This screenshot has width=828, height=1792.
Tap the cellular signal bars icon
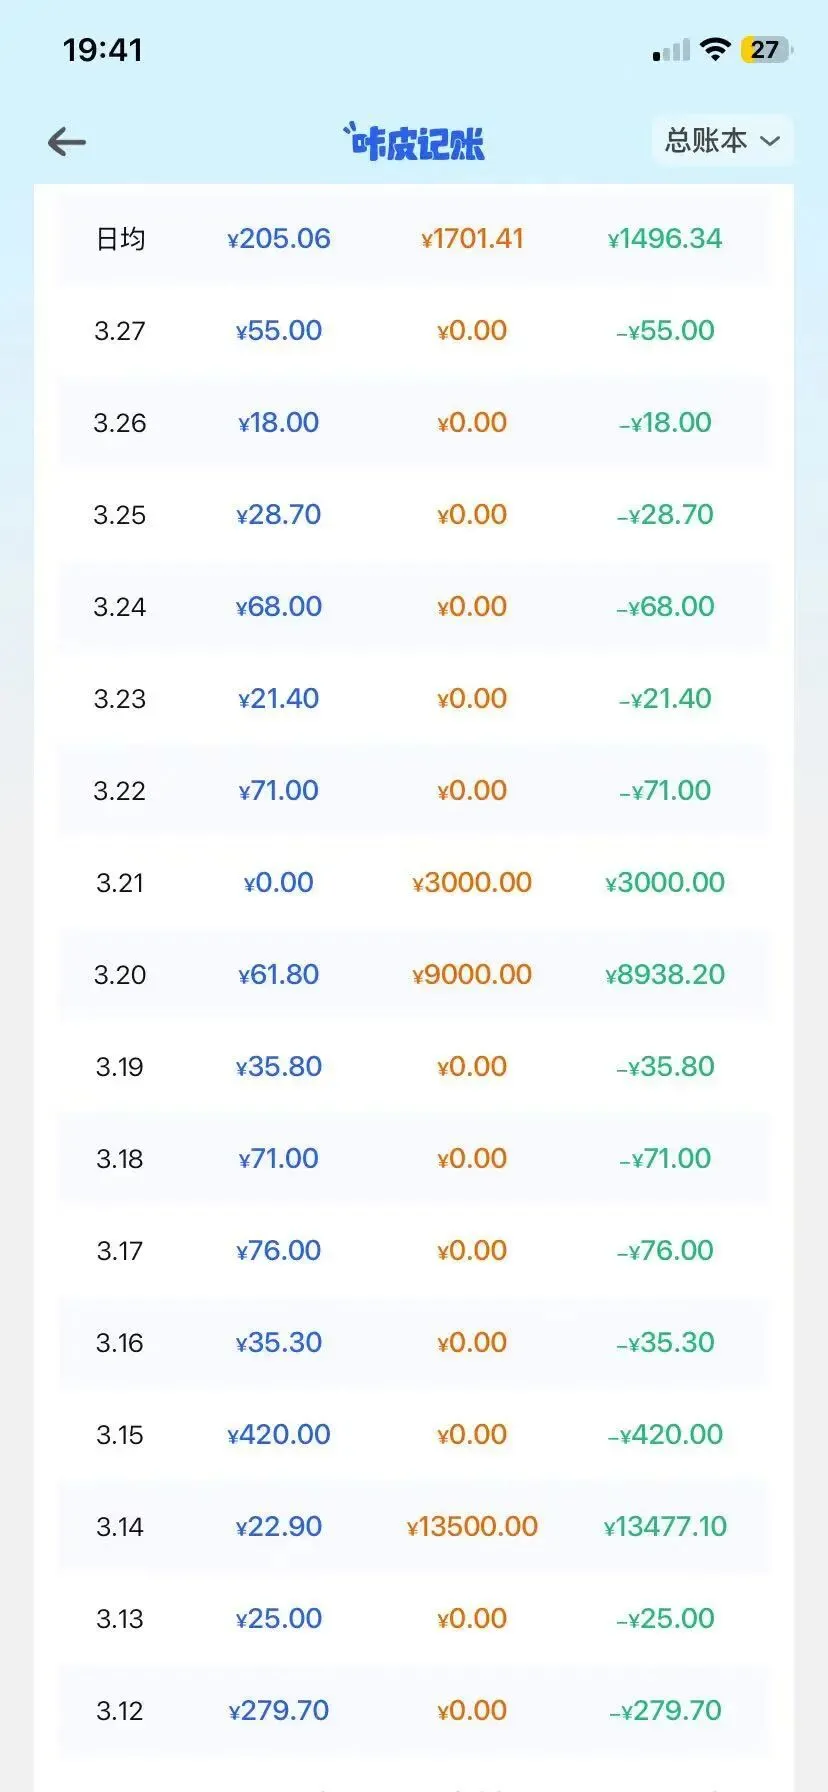click(x=671, y=50)
